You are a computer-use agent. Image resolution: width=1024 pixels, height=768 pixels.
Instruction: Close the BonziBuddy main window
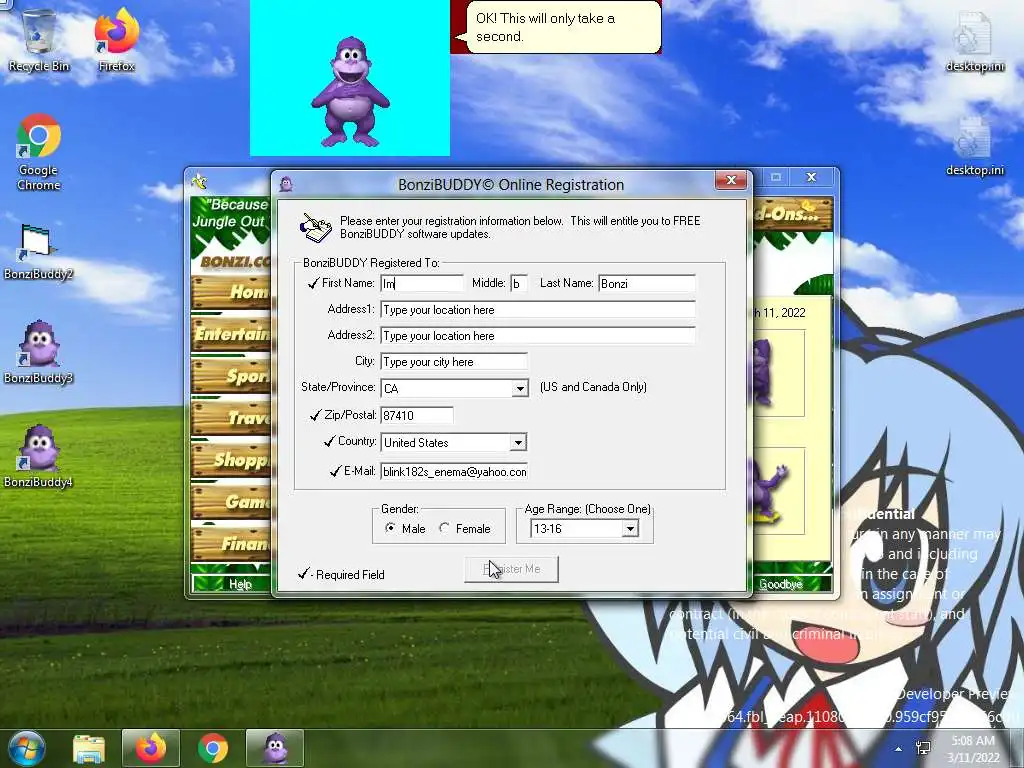click(x=811, y=177)
